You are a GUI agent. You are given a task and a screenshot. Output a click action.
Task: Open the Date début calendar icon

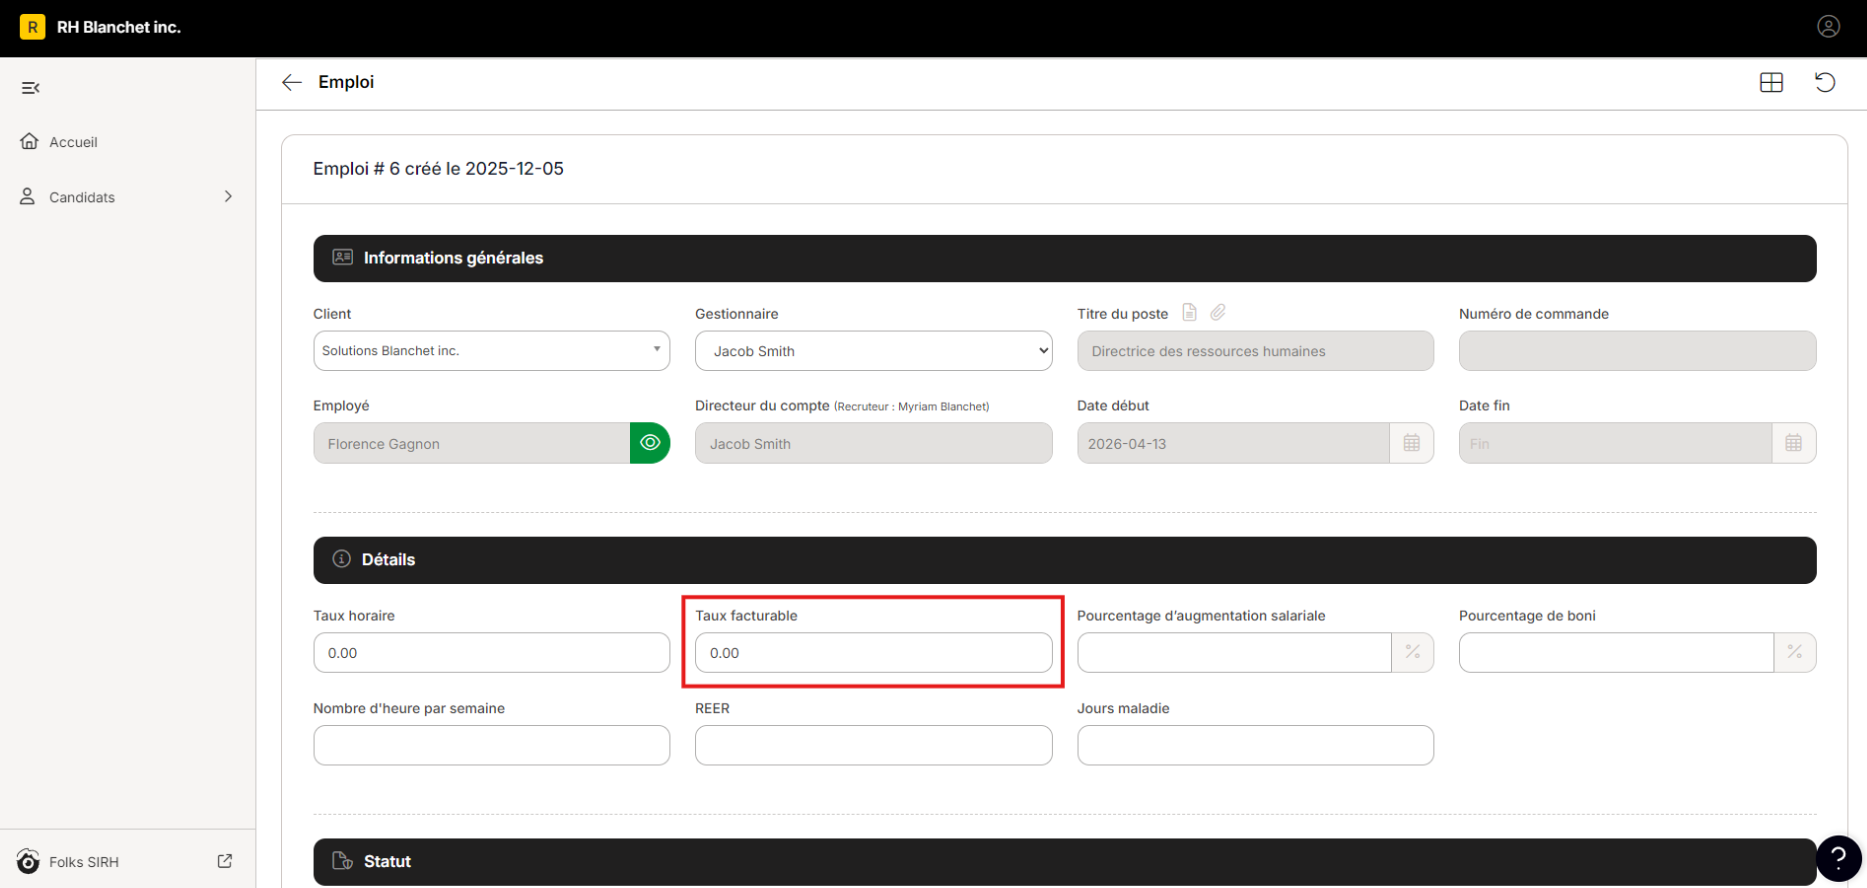coord(1411,443)
